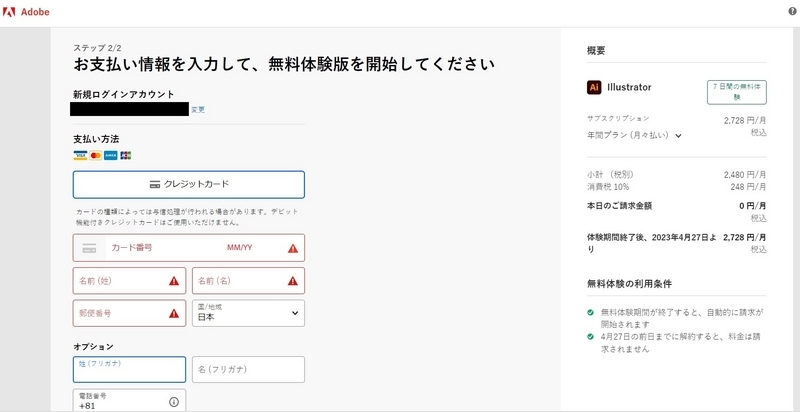The image size is (800, 412).
Task: Click the 名前 (姓) last name field
Action: [129, 281]
